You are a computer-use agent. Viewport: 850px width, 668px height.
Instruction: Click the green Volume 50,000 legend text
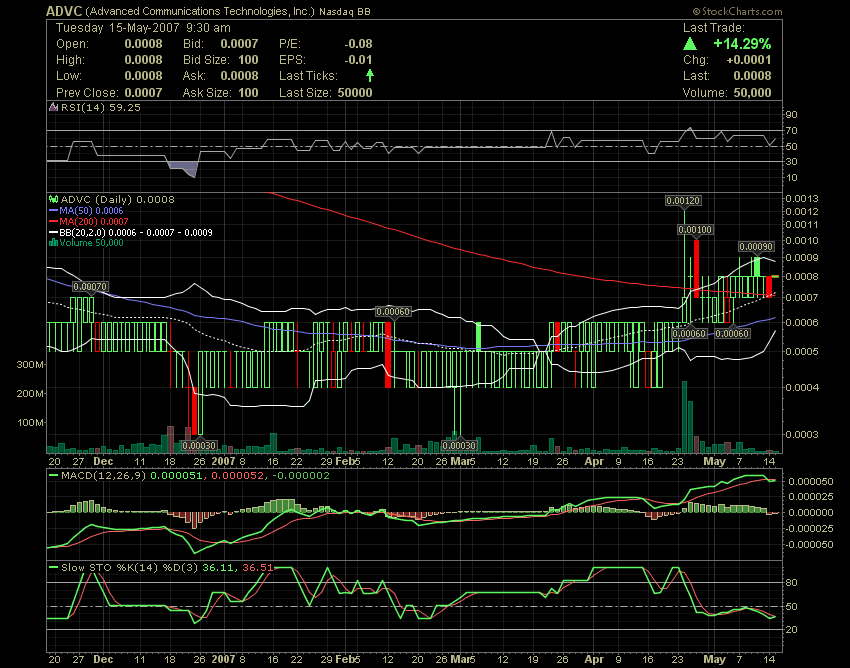pyautogui.click(x=92, y=243)
